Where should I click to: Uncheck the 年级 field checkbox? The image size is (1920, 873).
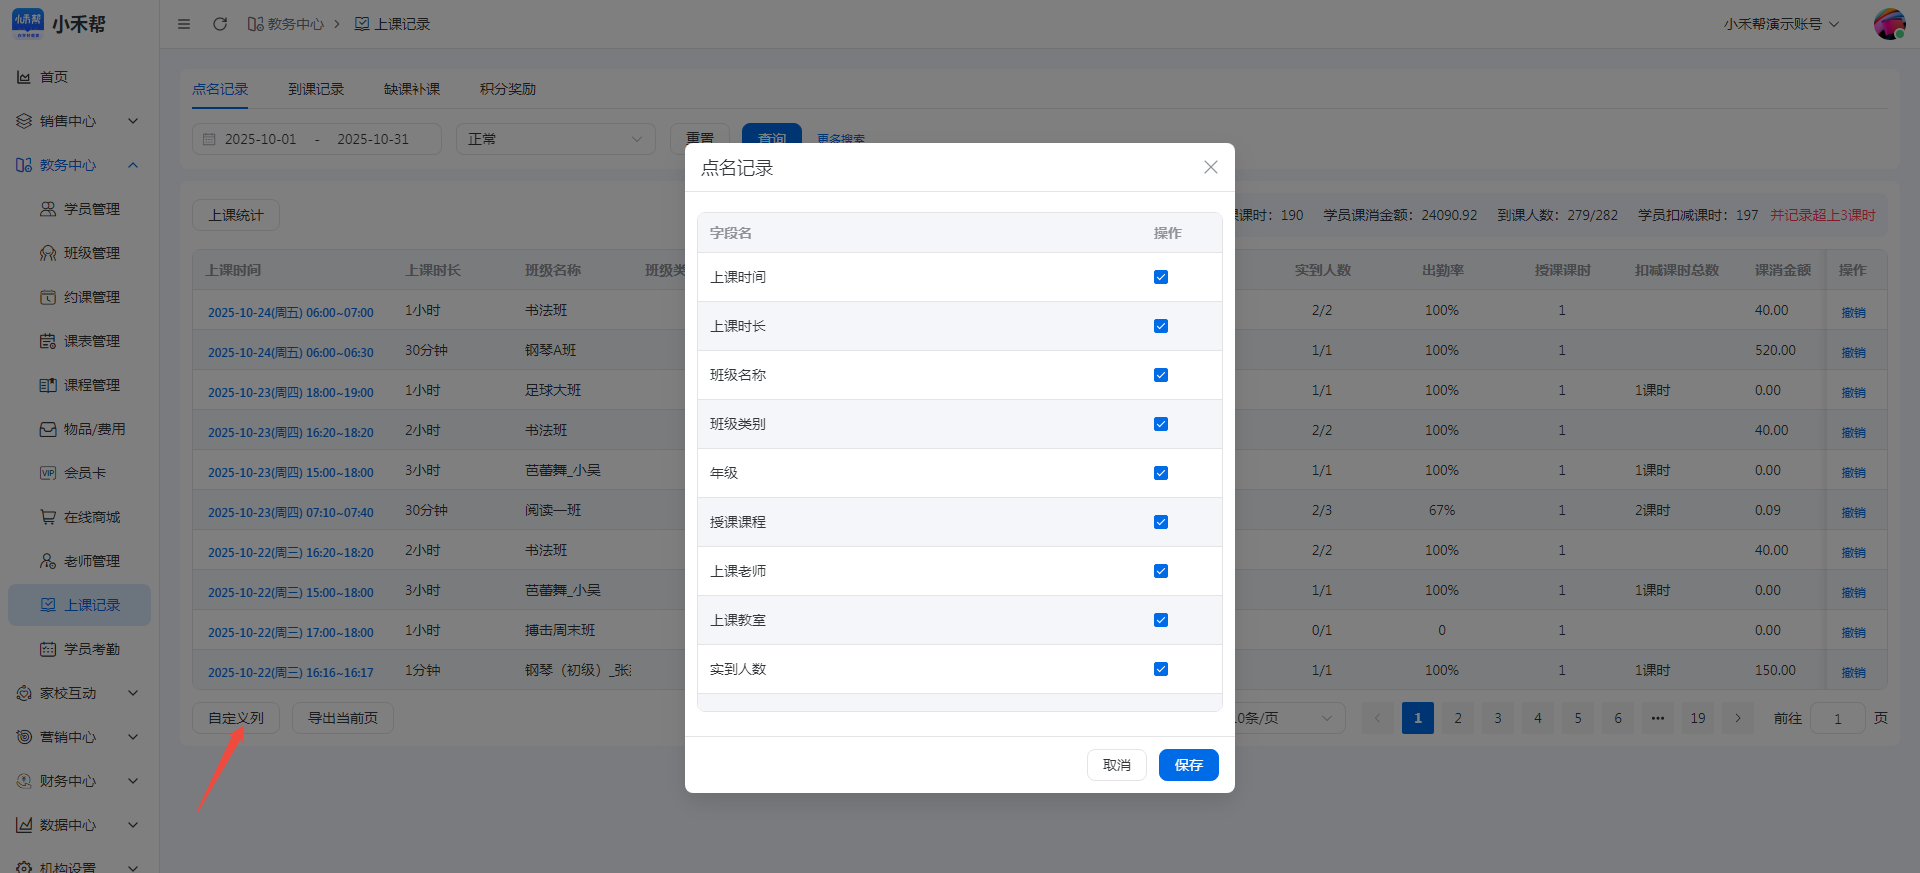1161,473
